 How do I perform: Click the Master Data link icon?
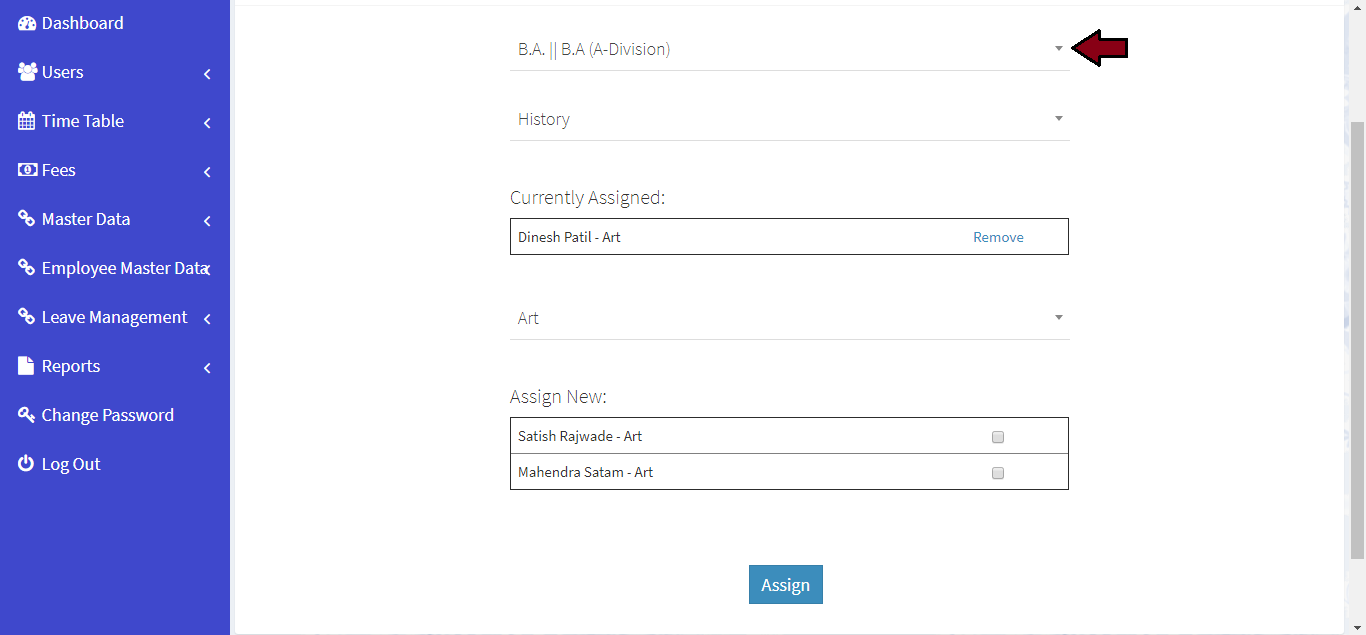click(x=27, y=219)
